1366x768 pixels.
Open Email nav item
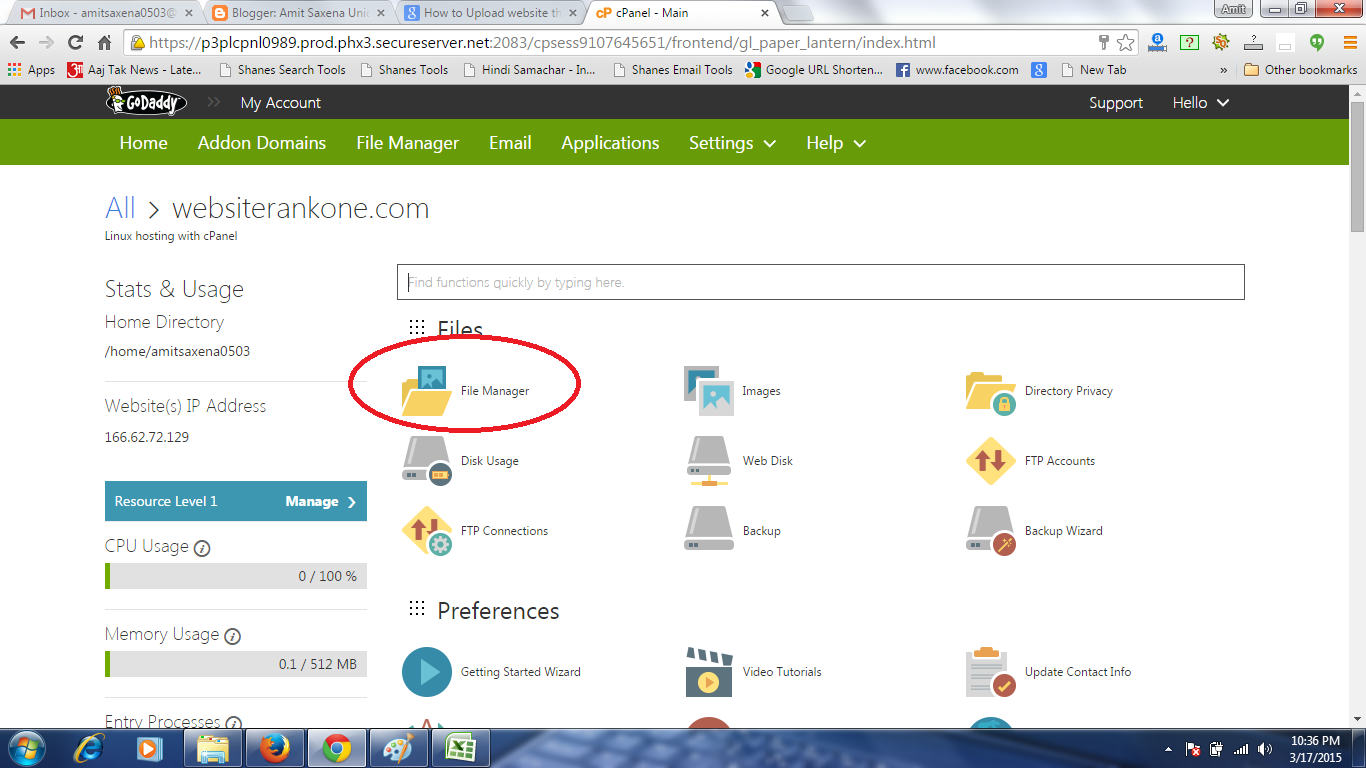click(x=510, y=143)
